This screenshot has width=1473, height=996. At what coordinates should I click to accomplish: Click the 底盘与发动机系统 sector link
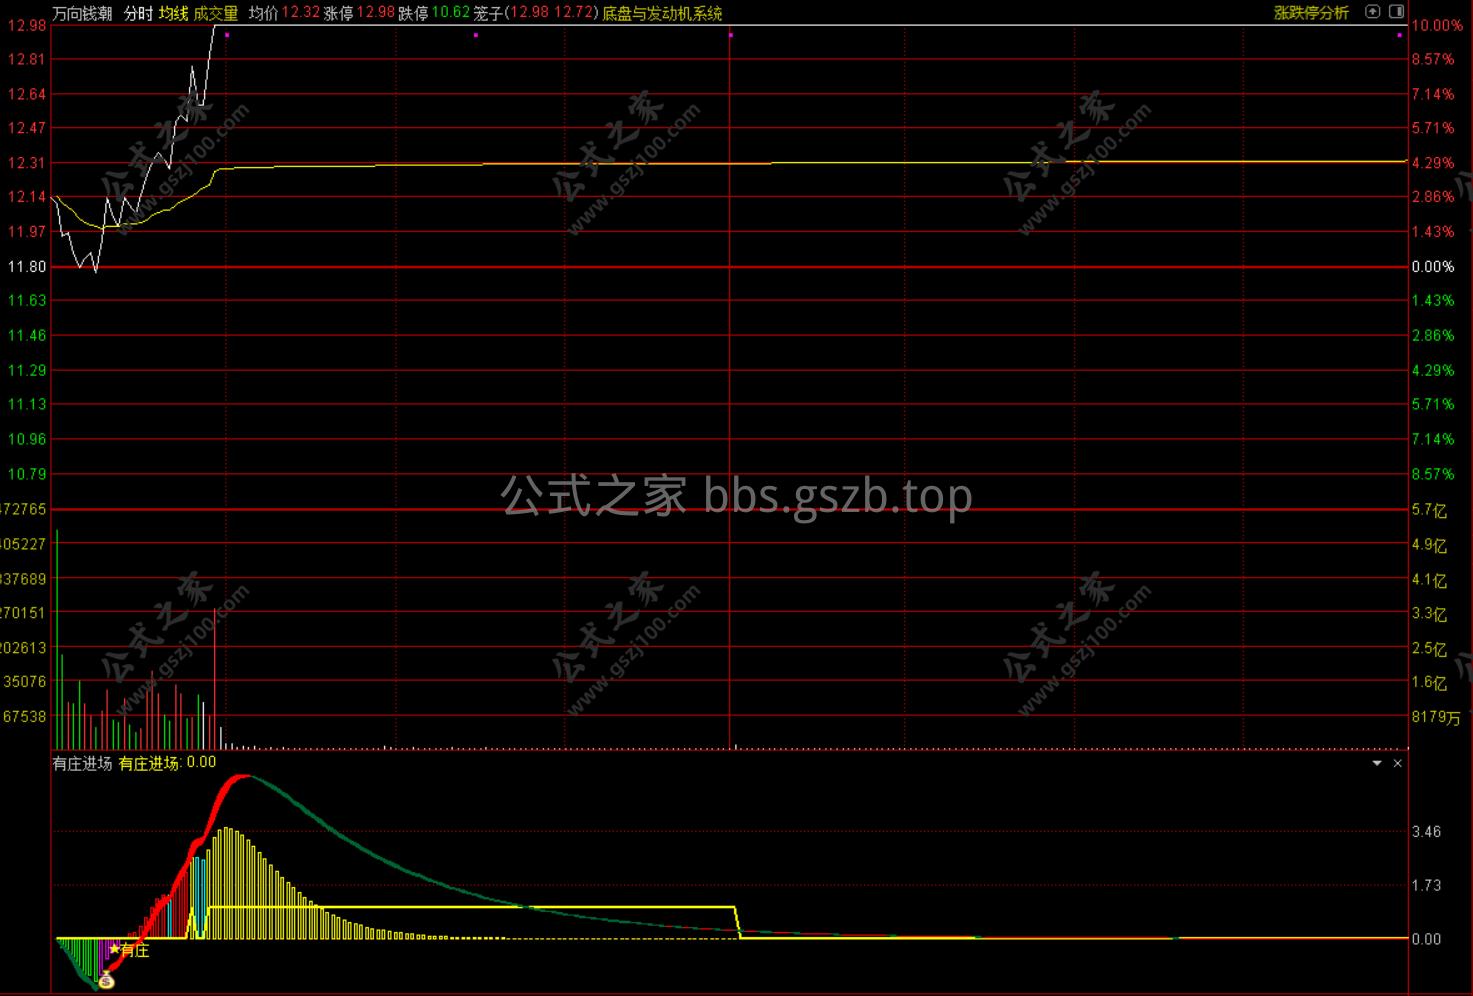coord(662,13)
